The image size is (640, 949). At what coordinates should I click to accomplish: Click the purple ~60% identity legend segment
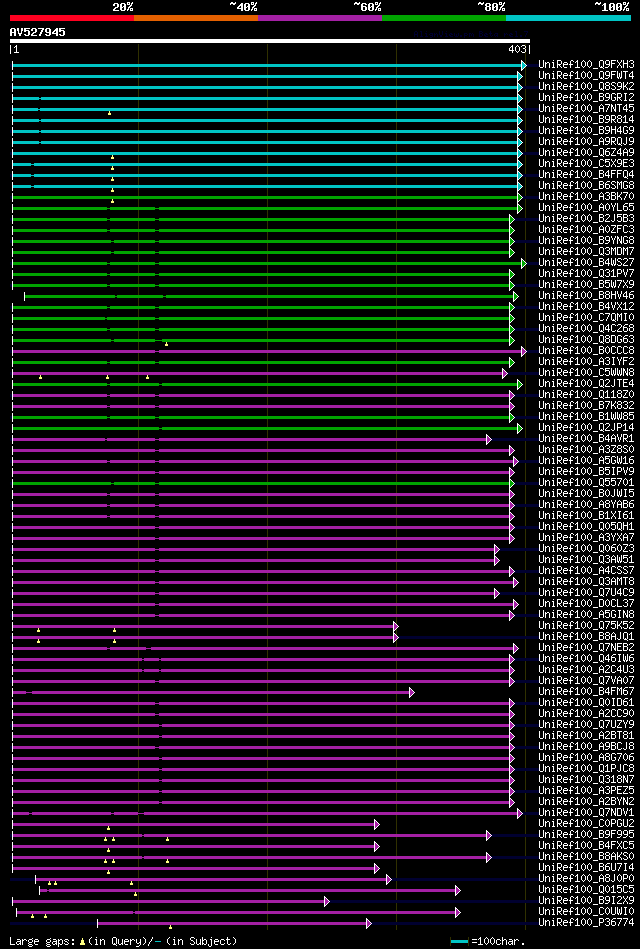pos(320,18)
